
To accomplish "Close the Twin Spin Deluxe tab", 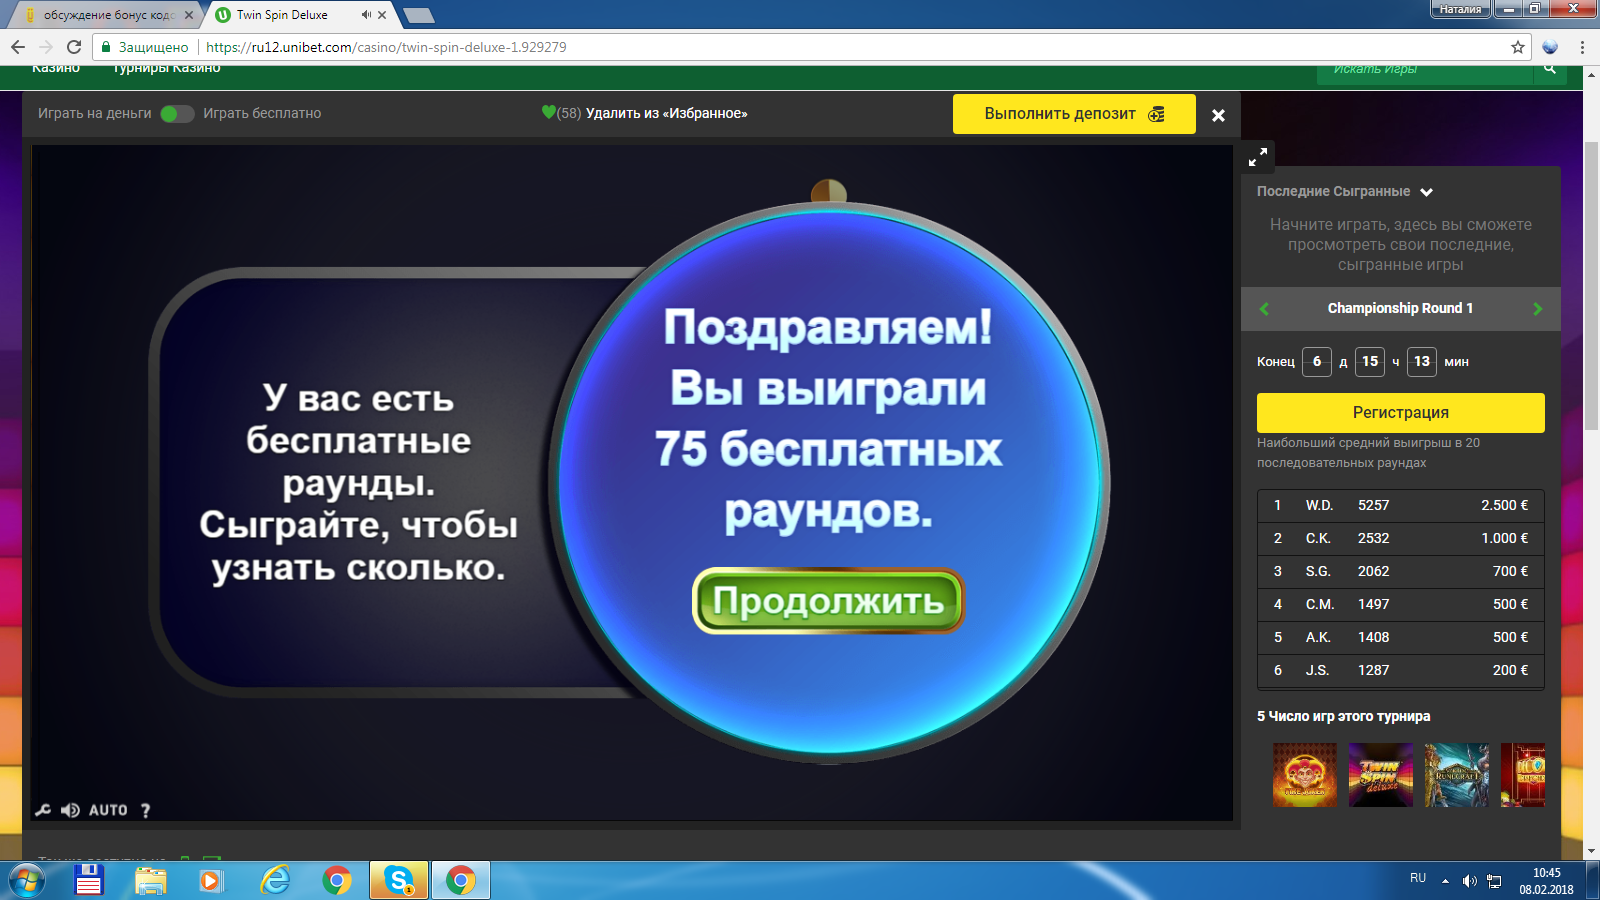I will [x=382, y=15].
